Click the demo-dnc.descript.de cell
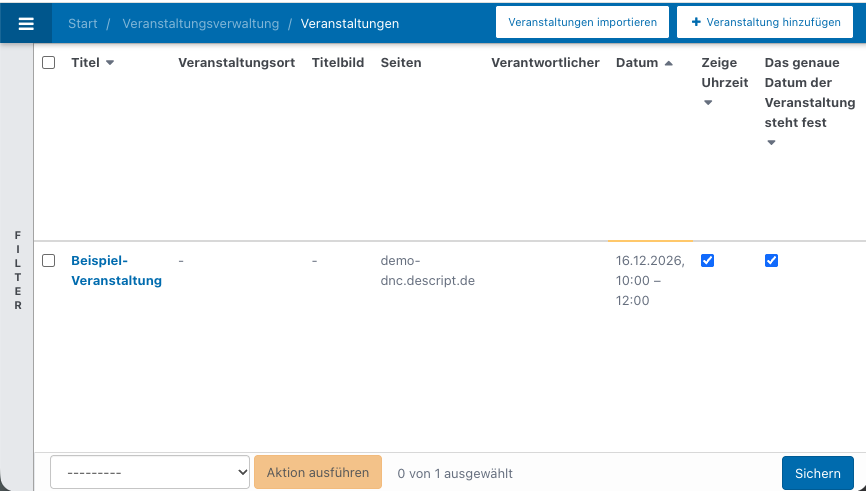Screen dimensions: 866x491 pyautogui.click(x=427, y=271)
